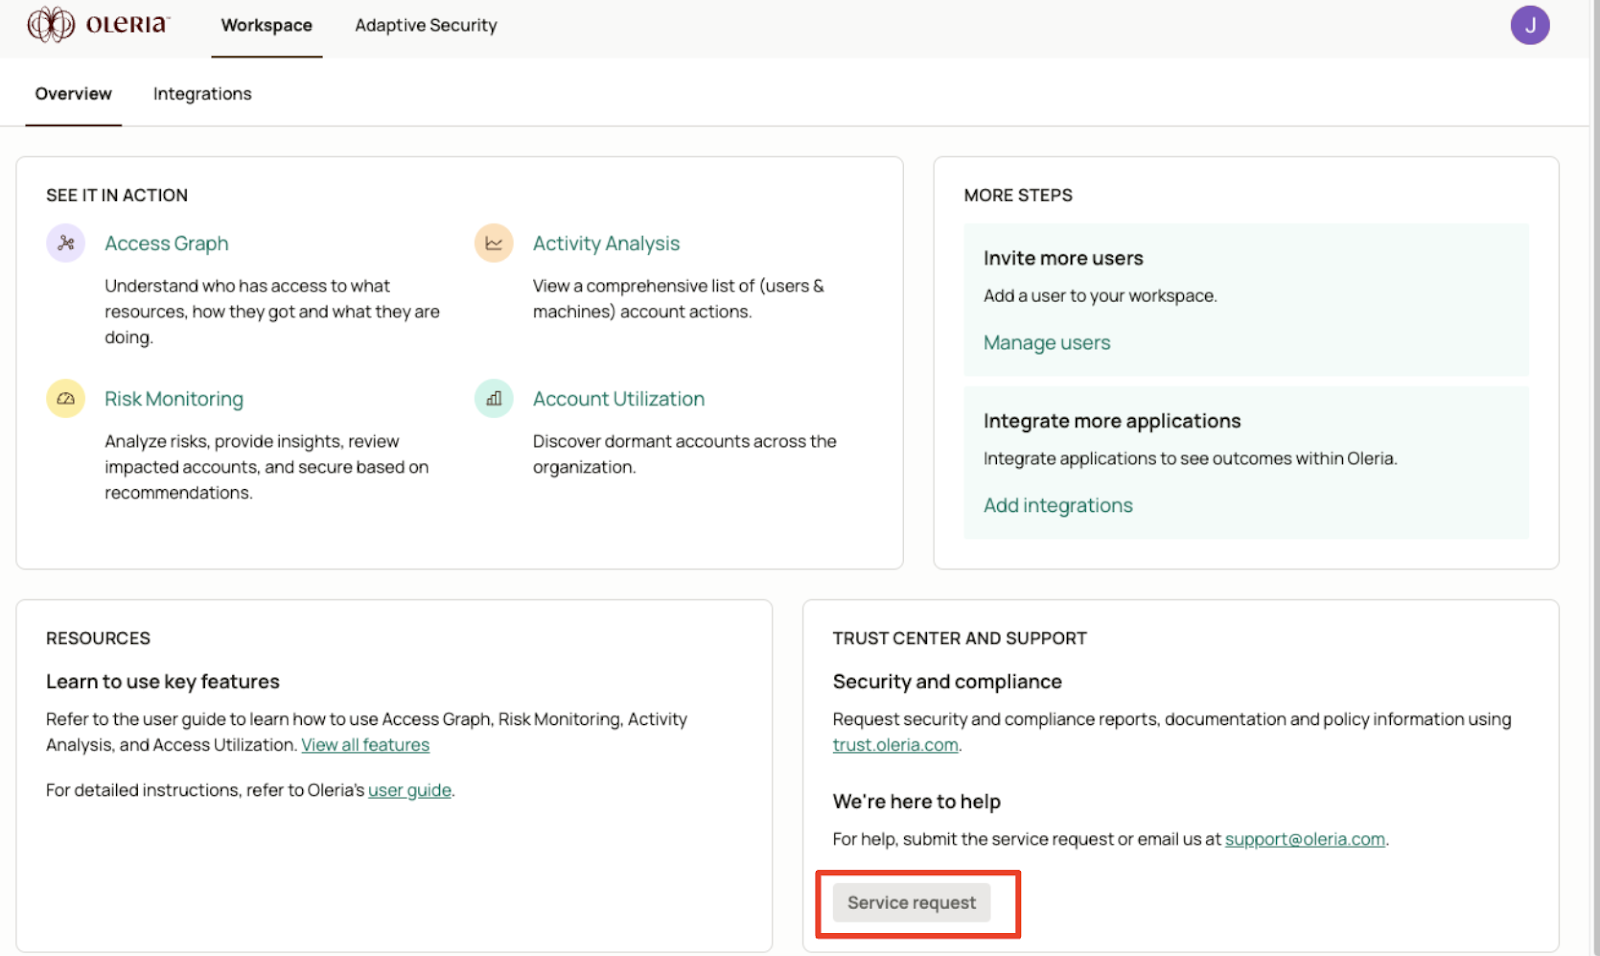The height and width of the screenshot is (956, 1600).
Task: Click the 'RESOURCES' section title
Action: pos(98,638)
